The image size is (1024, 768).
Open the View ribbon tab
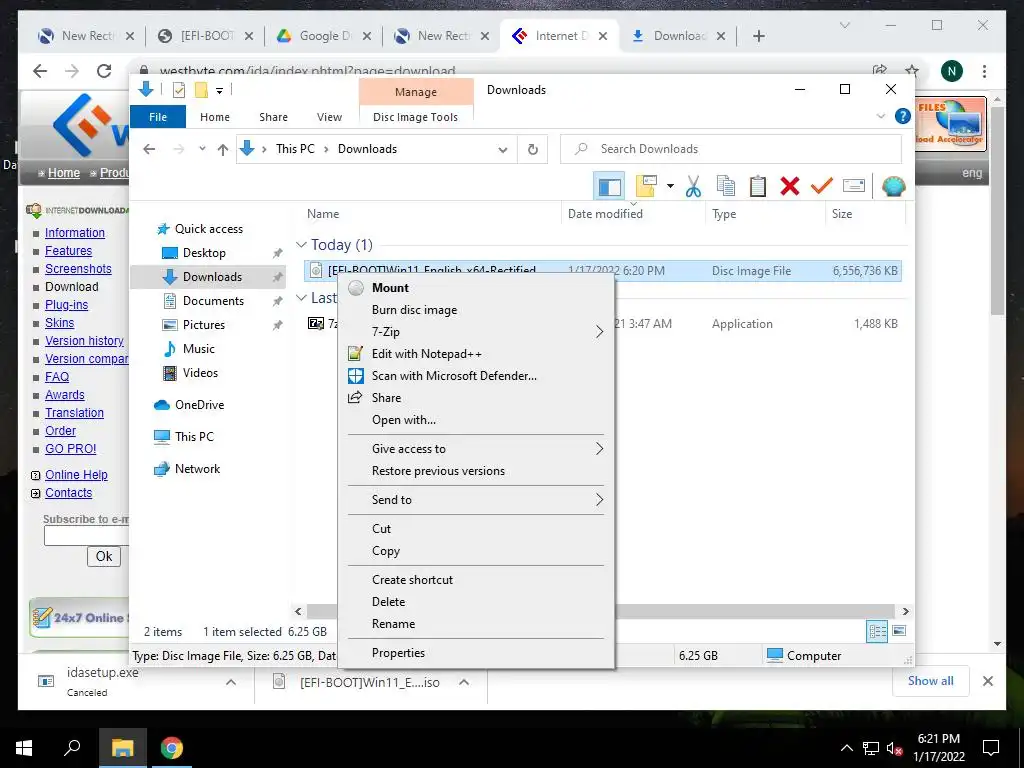[x=329, y=117]
